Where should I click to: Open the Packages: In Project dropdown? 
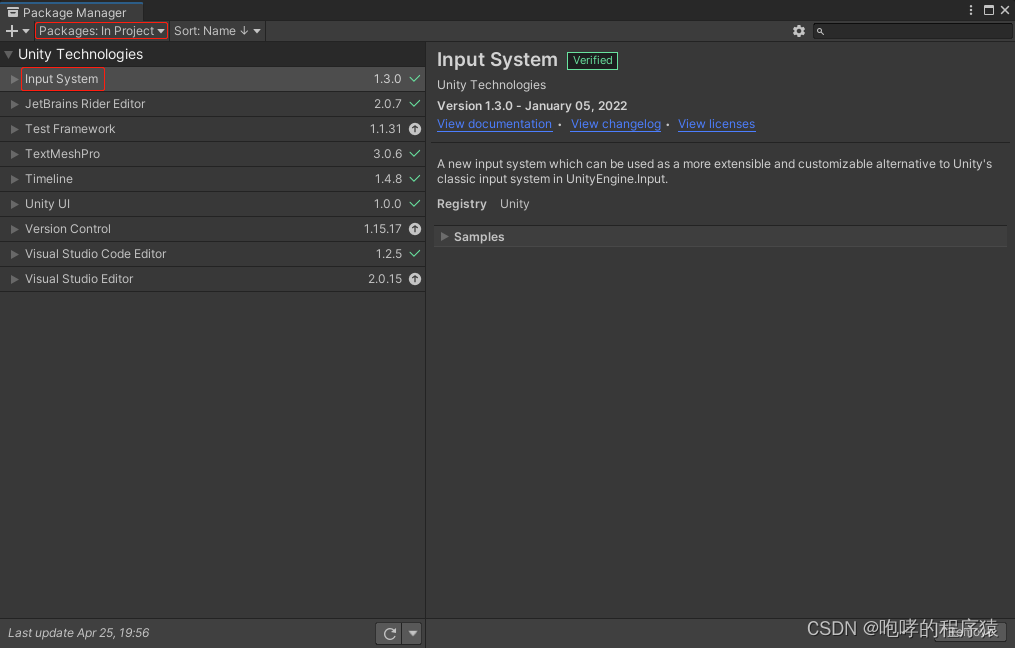coord(102,30)
